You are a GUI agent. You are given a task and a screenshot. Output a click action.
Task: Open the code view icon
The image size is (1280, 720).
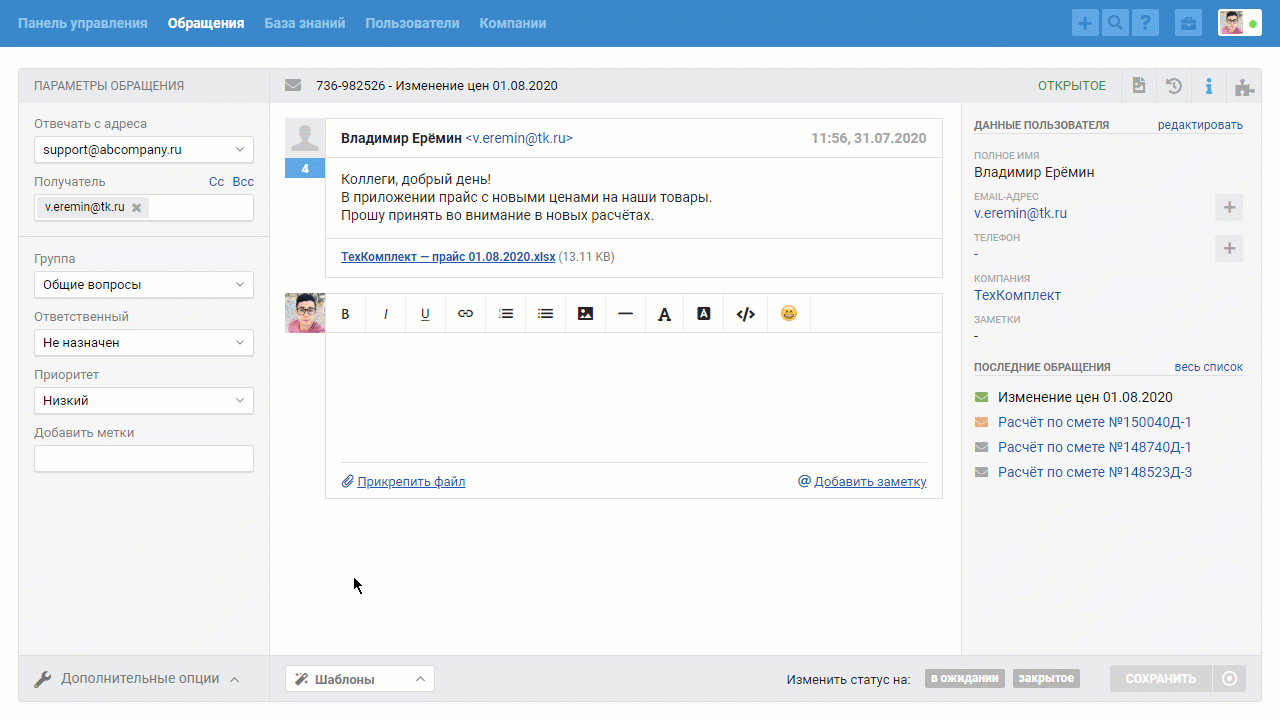pos(745,313)
